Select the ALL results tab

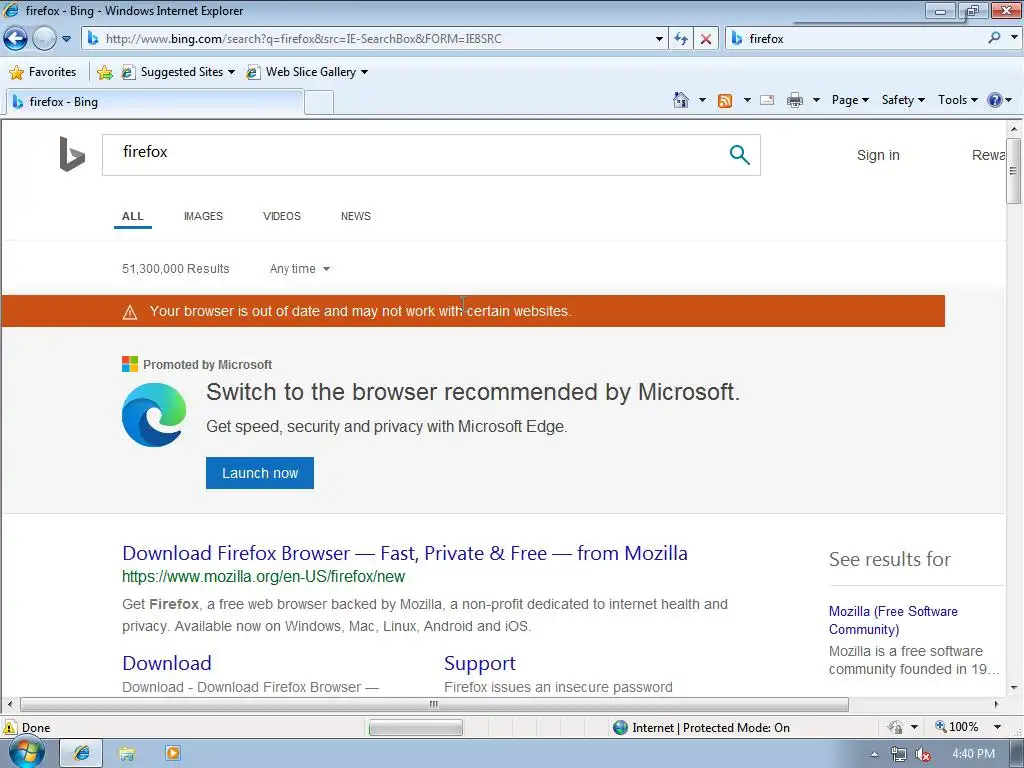[x=133, y=216]
